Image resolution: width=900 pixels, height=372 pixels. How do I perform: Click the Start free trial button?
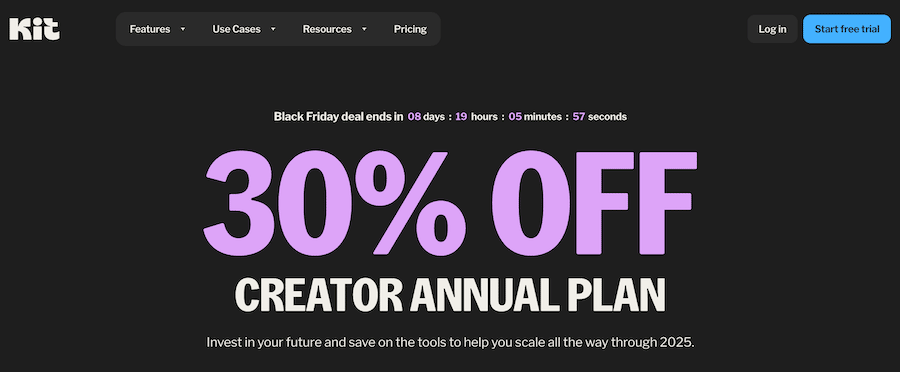tap(847, 29)
